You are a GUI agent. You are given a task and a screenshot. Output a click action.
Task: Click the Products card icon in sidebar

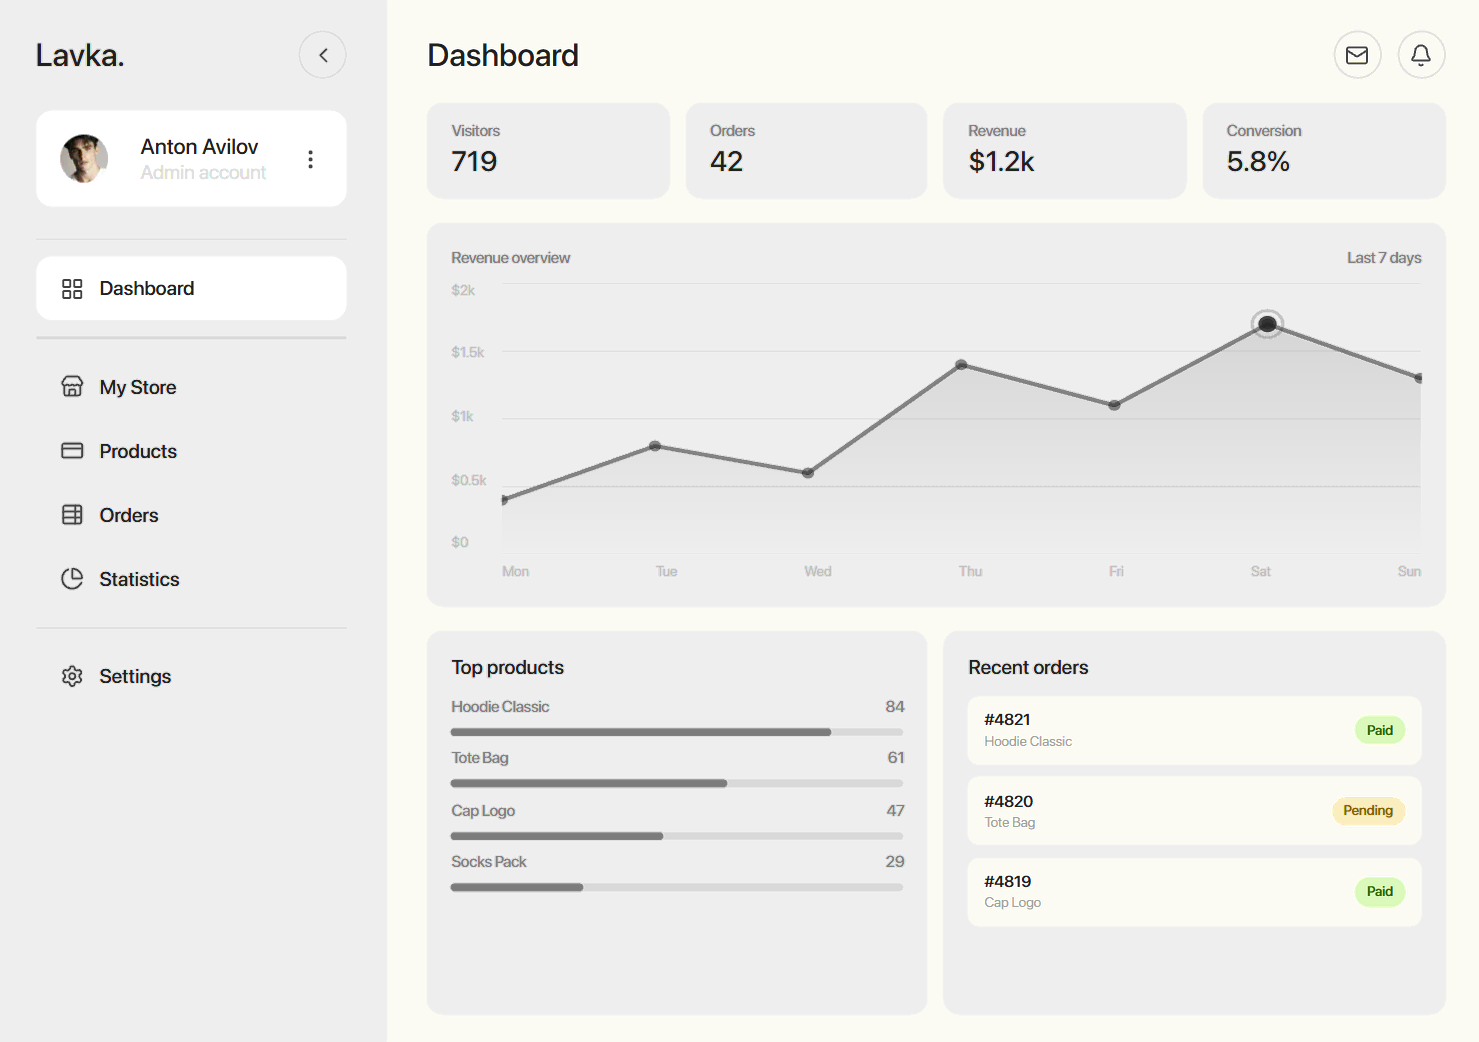(x=72, y=450)
